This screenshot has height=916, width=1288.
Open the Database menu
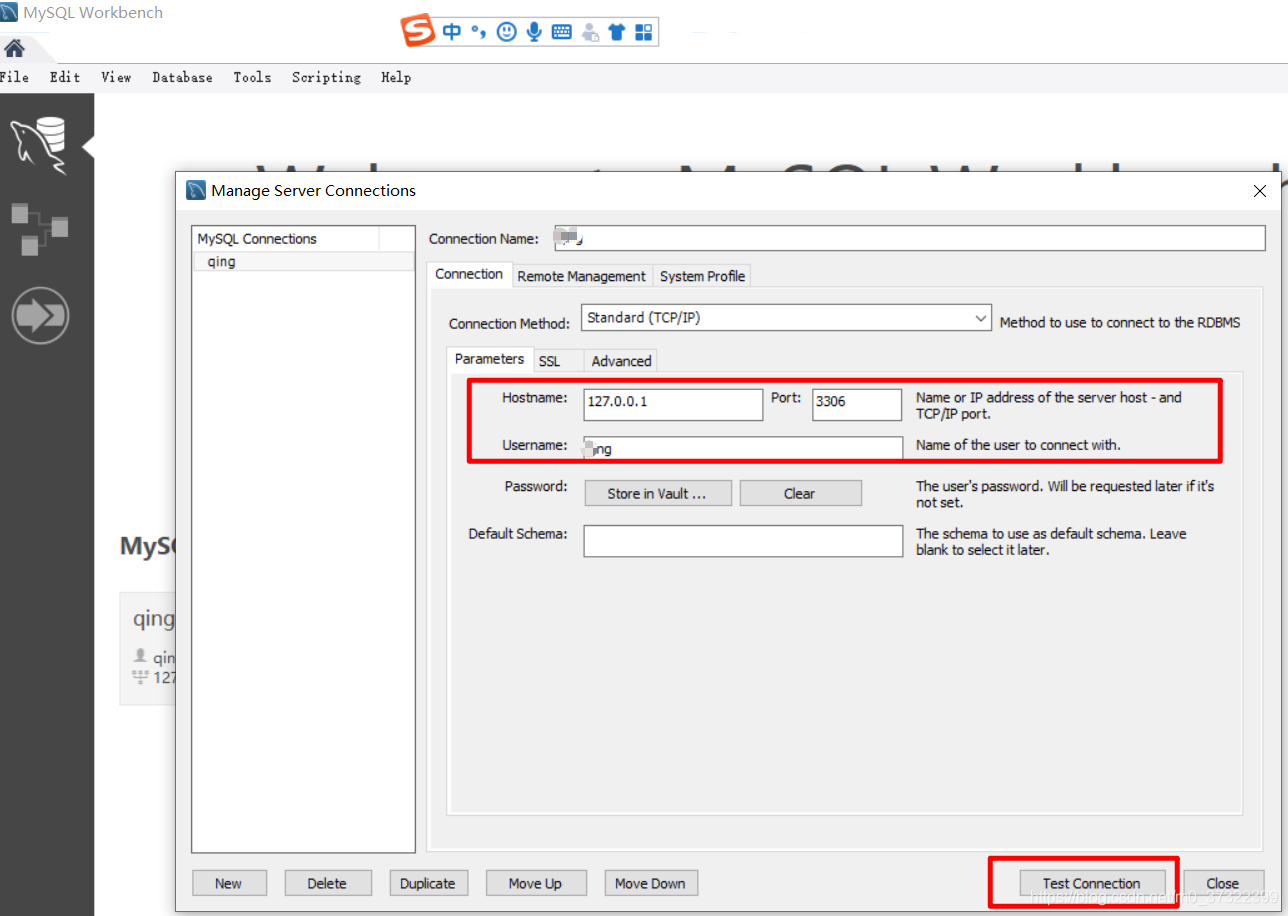click(x=182, y=77)
